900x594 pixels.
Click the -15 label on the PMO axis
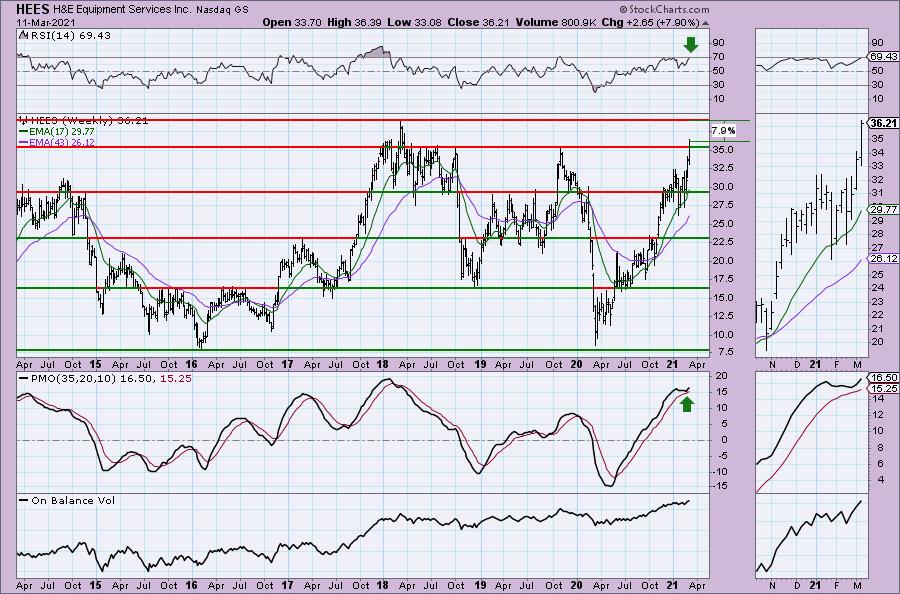[x=720, y=486]
